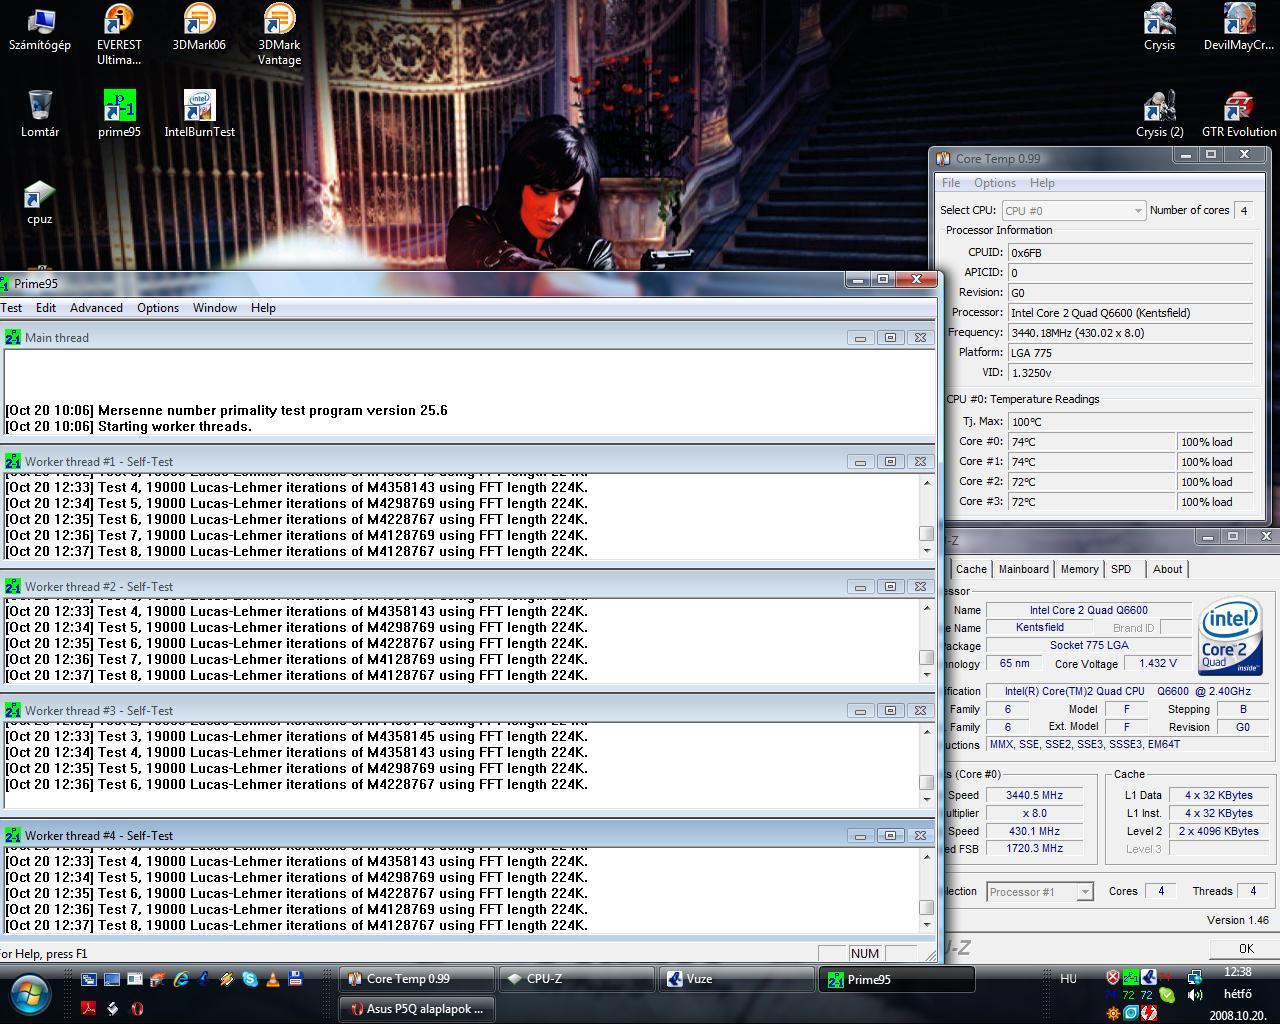Viewport: 1280px width, 1024px height.
Task: Launch Adobe Reader from quick launch
Action: coord(88,1008)
